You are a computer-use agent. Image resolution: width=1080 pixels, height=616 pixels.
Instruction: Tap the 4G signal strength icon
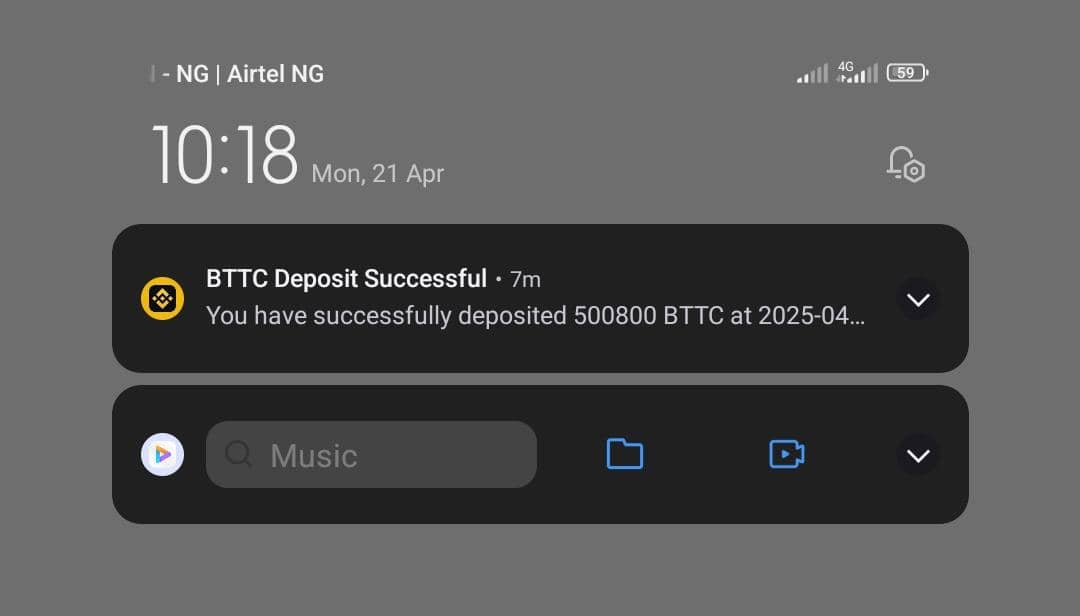tap(857, 72)
